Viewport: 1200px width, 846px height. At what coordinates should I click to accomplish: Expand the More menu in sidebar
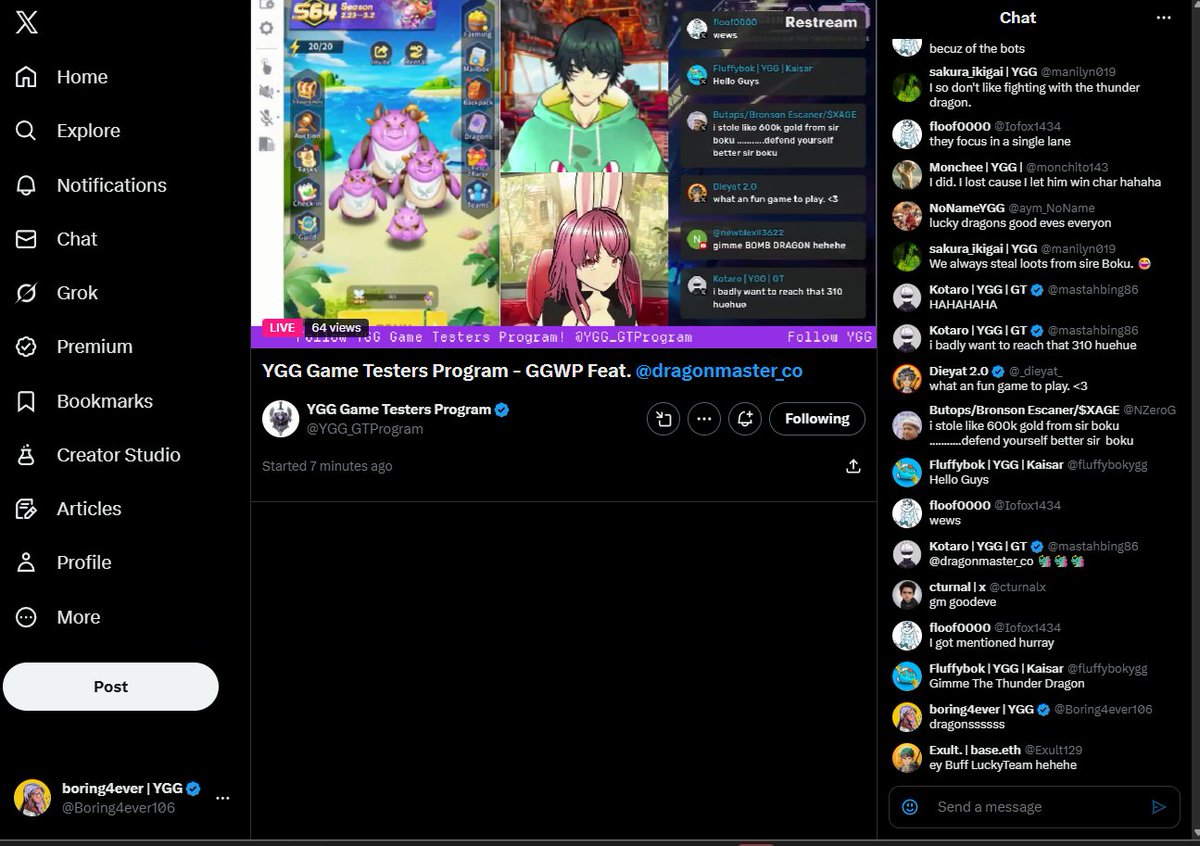tap(58, 617)
